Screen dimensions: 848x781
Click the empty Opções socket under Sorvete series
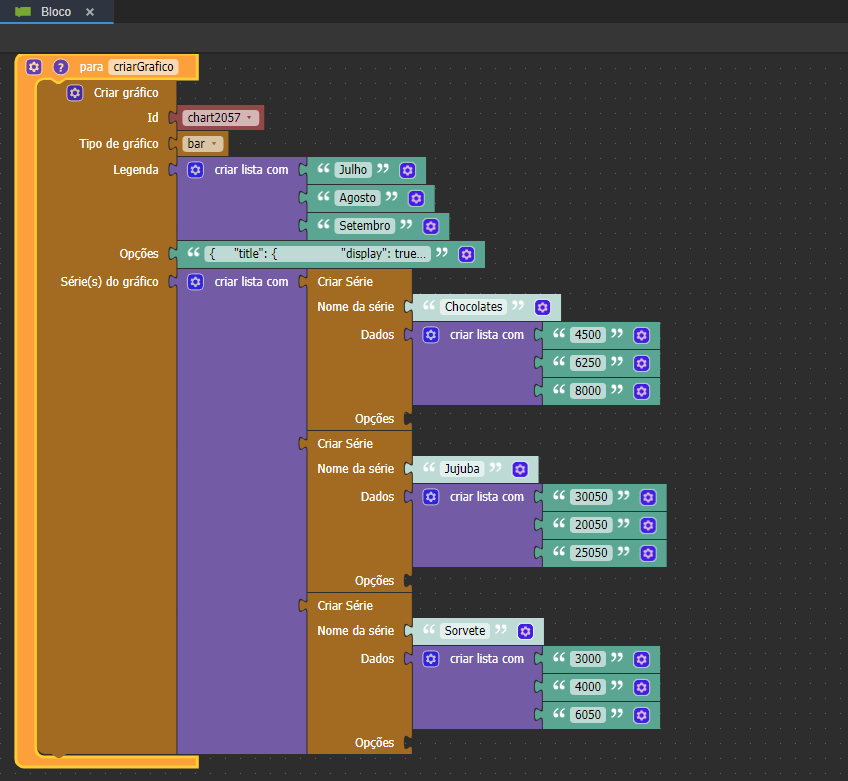[x=408, y=743]
